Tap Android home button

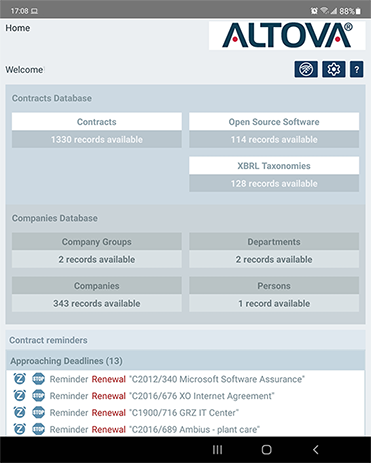(x=266, y=450)
